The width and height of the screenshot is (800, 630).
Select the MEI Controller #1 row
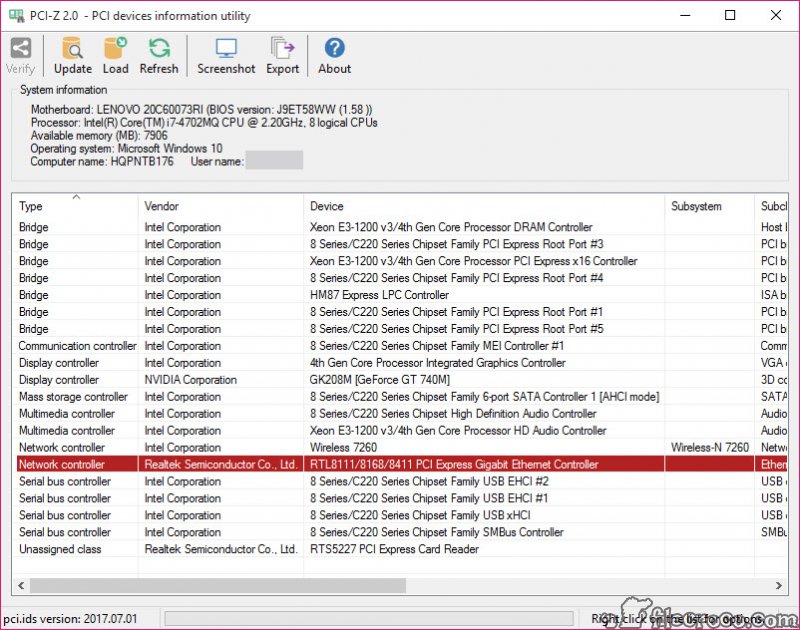pos(400,346)
